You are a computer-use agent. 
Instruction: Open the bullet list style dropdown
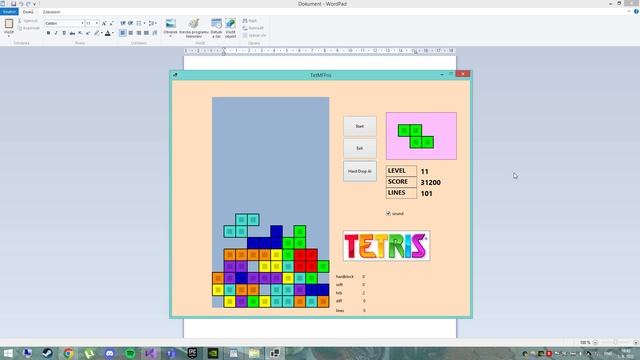click(x=144, y=23)
